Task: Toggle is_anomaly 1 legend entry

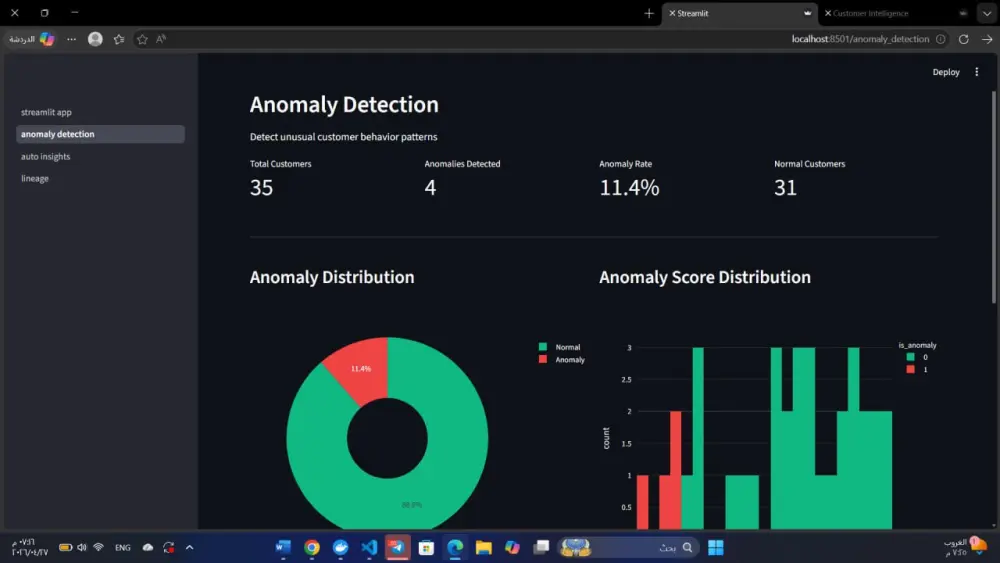Action: tap(917, 369)
